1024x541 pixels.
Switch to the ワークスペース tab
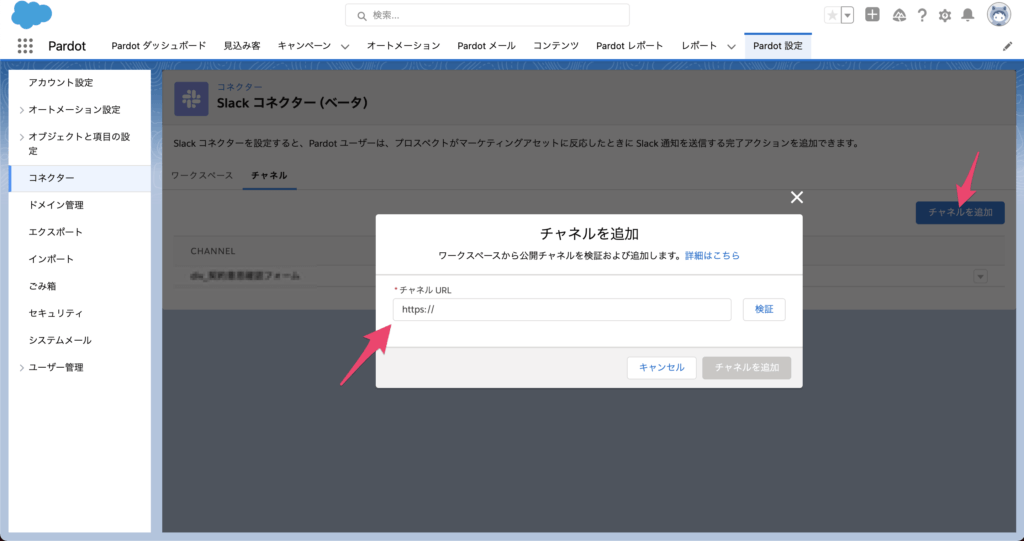pos(201,175)
